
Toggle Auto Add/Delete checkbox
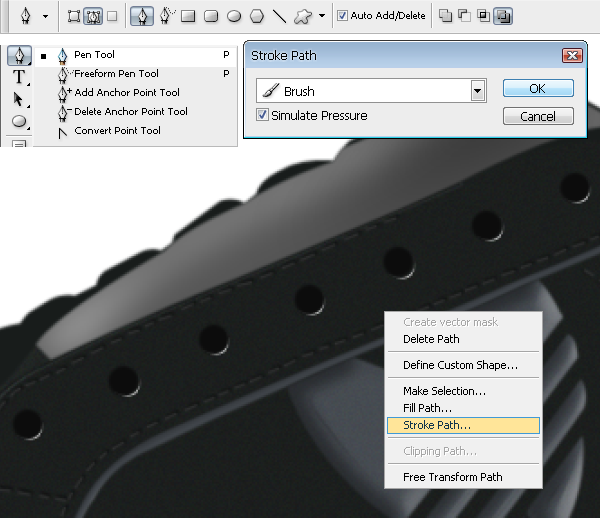(x=342, y=16)
